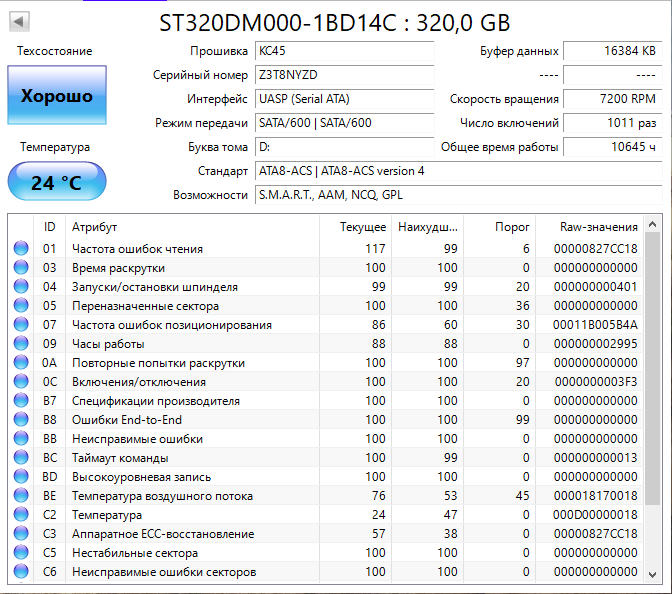The image size is (672, 594).
Task: Click the Буква тома field D:
Action: [345, 147]
